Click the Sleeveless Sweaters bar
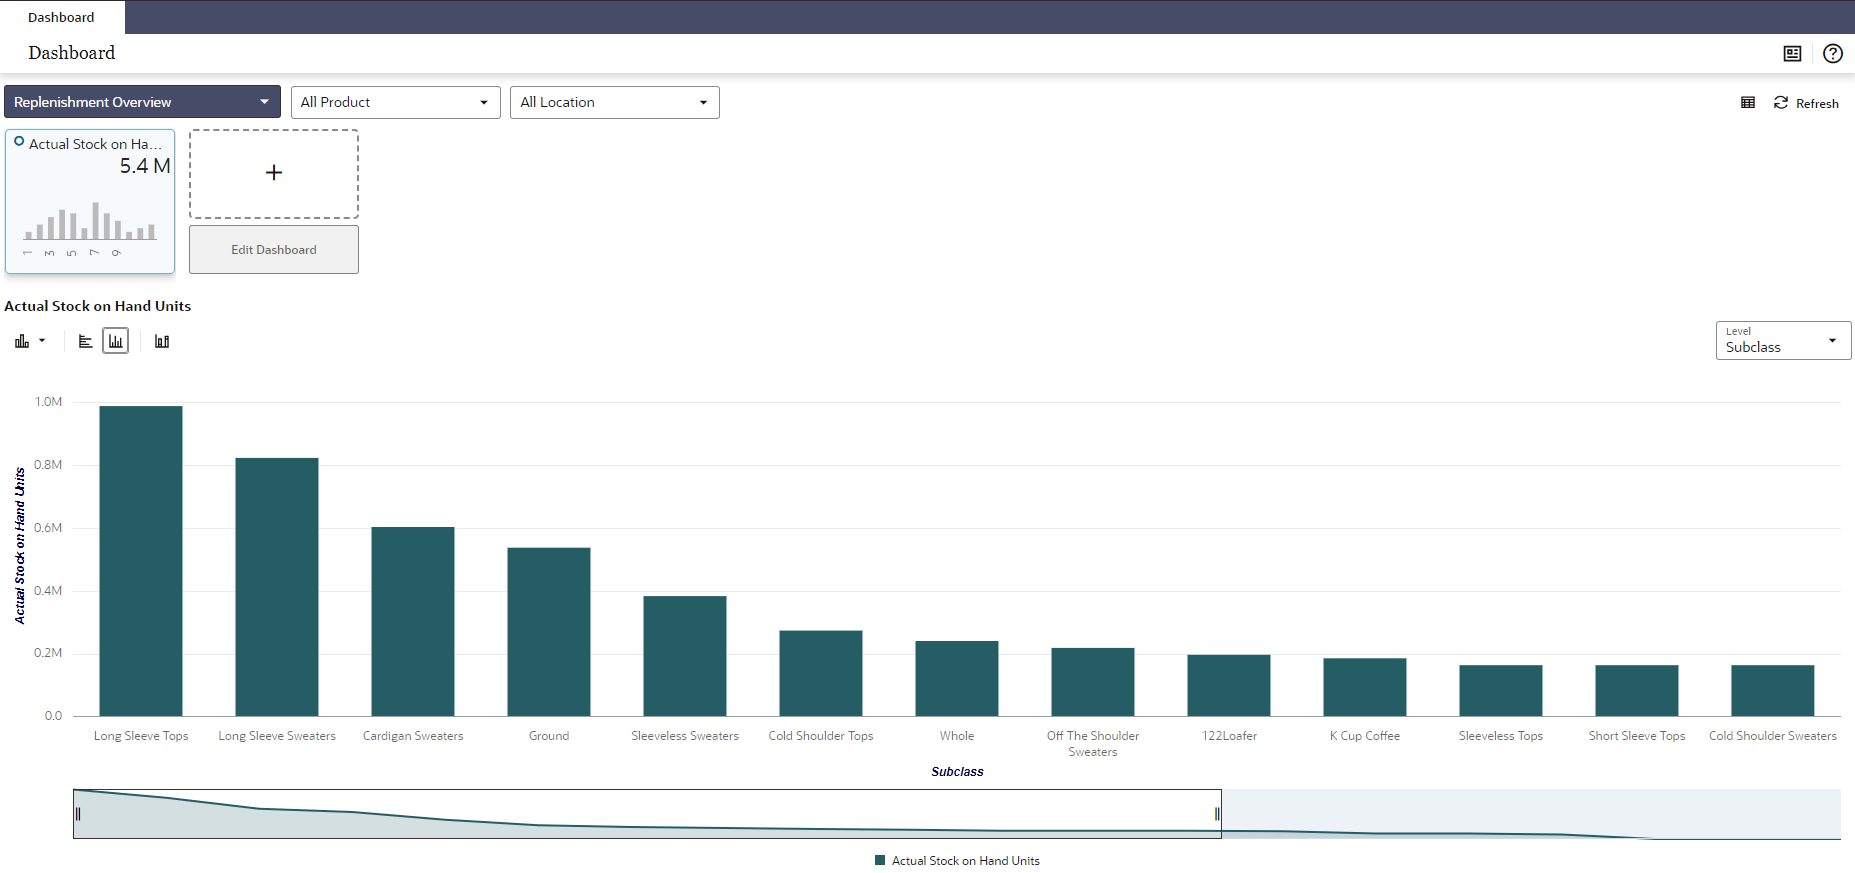This screenshot has width=1855, height=873. pos(685,656)
